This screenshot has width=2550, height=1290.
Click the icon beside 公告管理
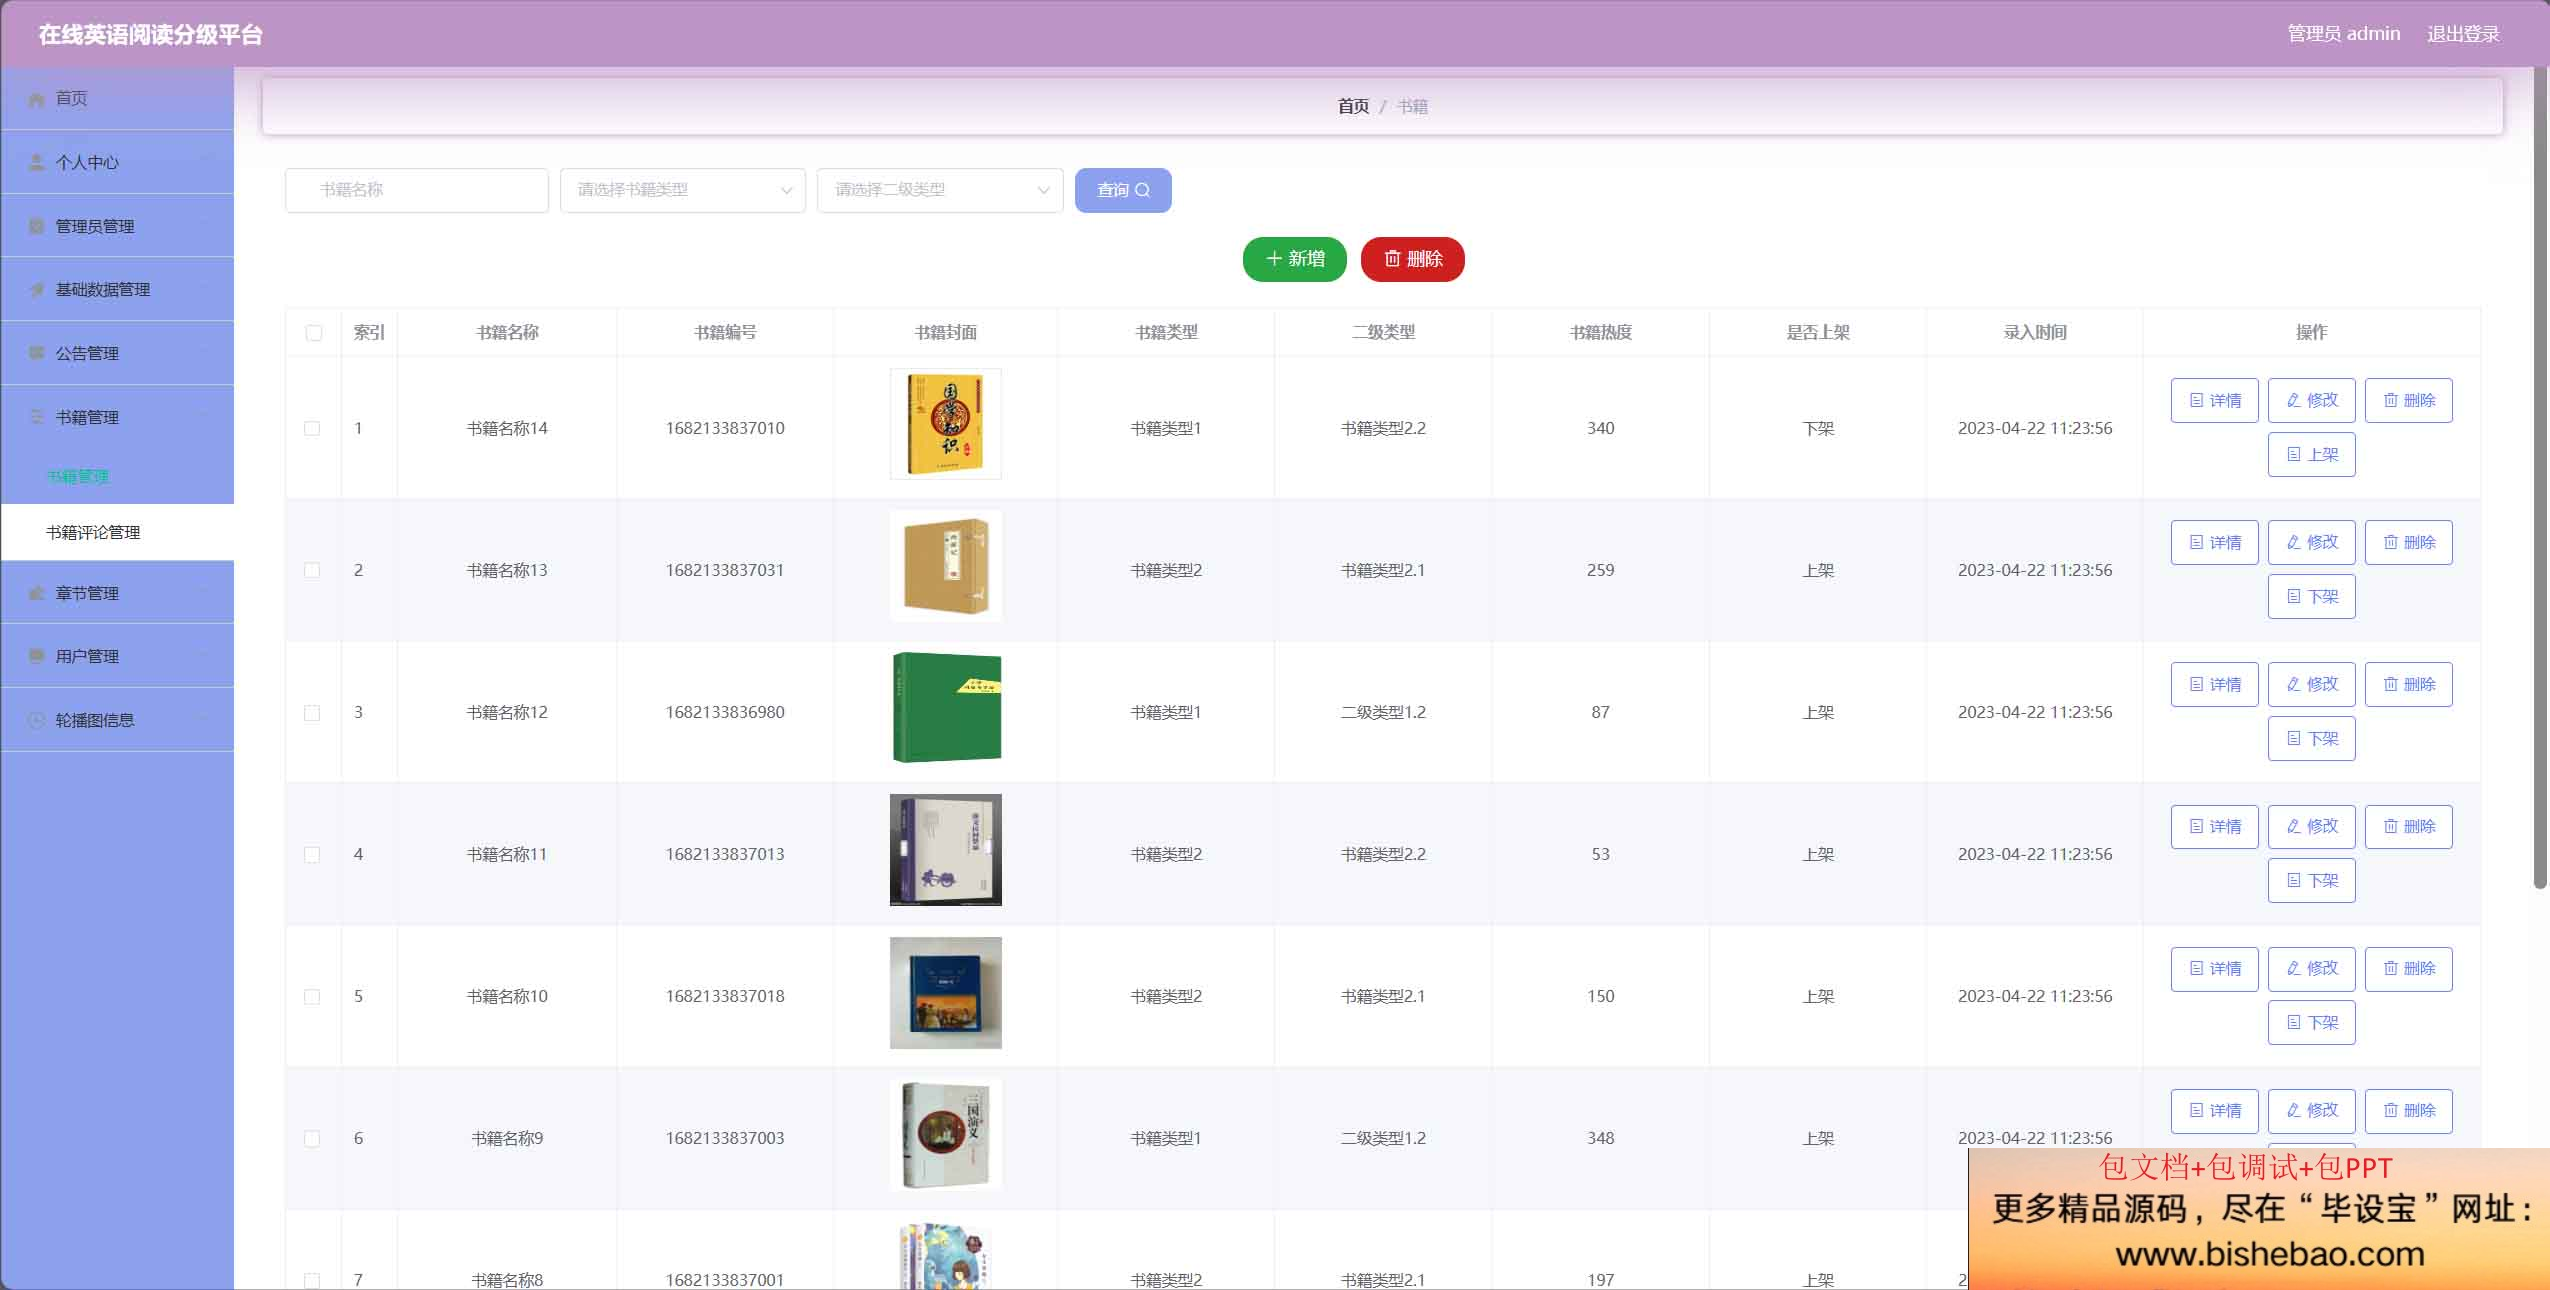tap(37, 353)
